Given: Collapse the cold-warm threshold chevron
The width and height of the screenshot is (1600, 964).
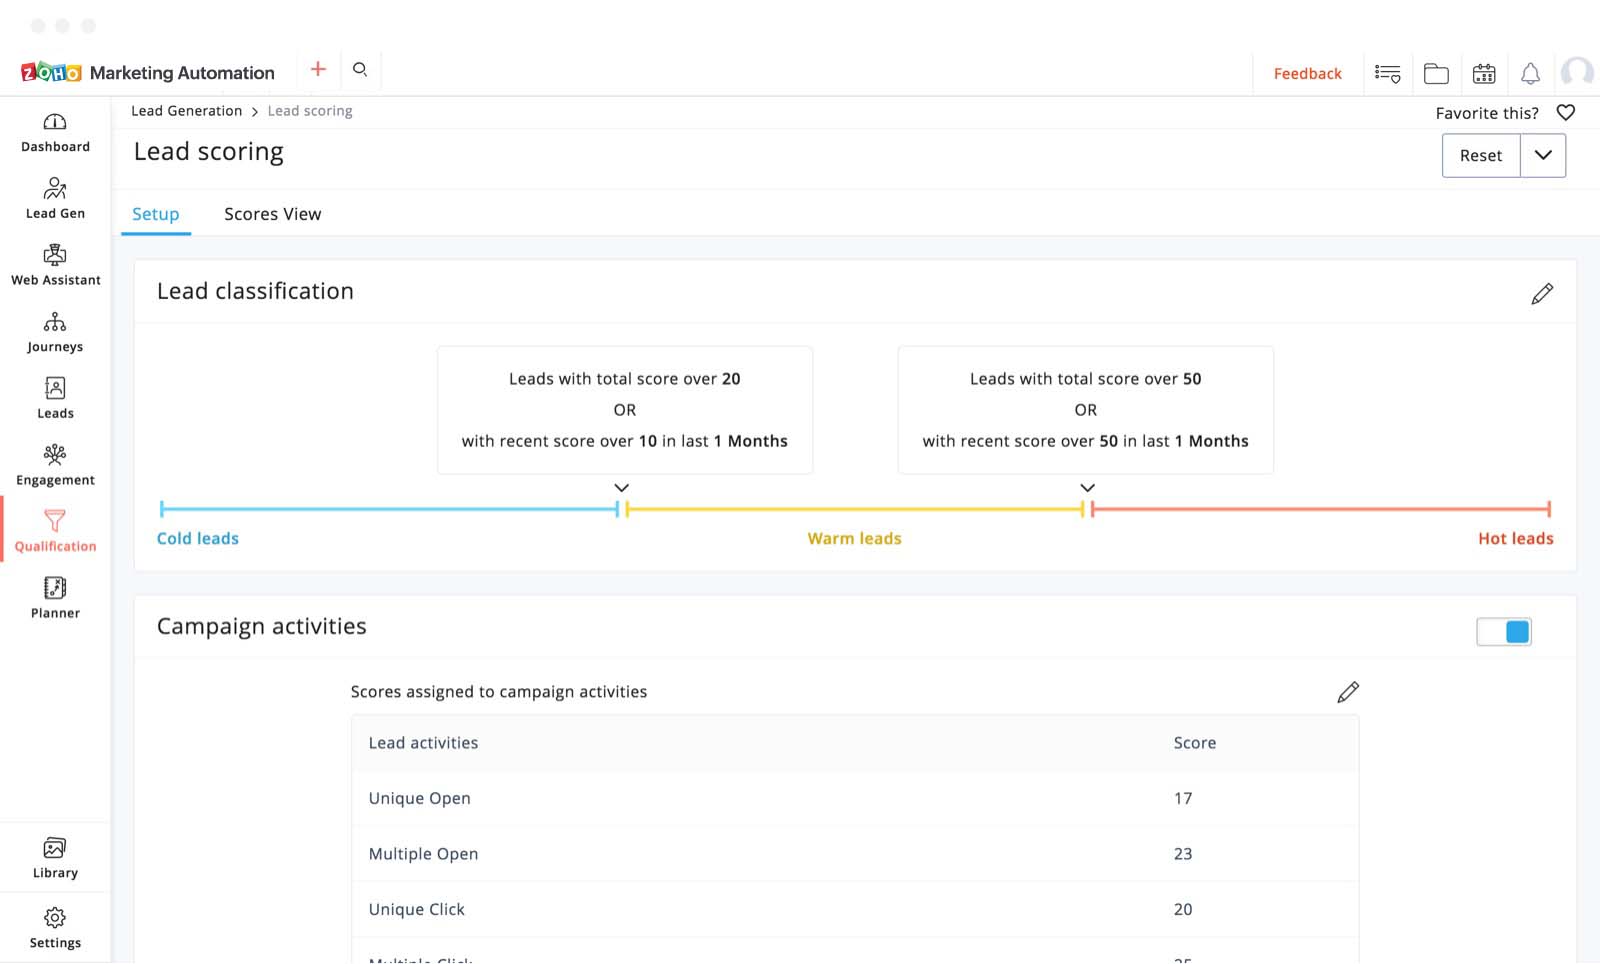Looking at the screenshot, I should click(x=622, y=488).
